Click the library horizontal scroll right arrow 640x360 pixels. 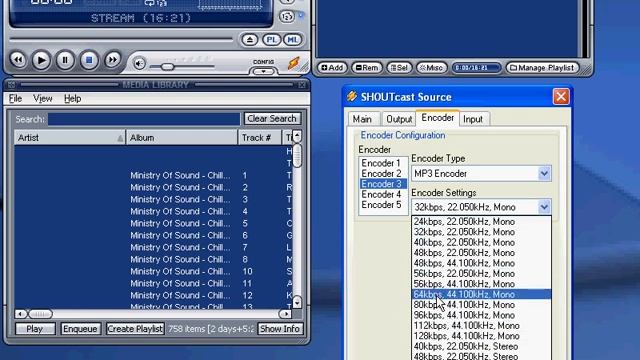(x=285, y=314)
